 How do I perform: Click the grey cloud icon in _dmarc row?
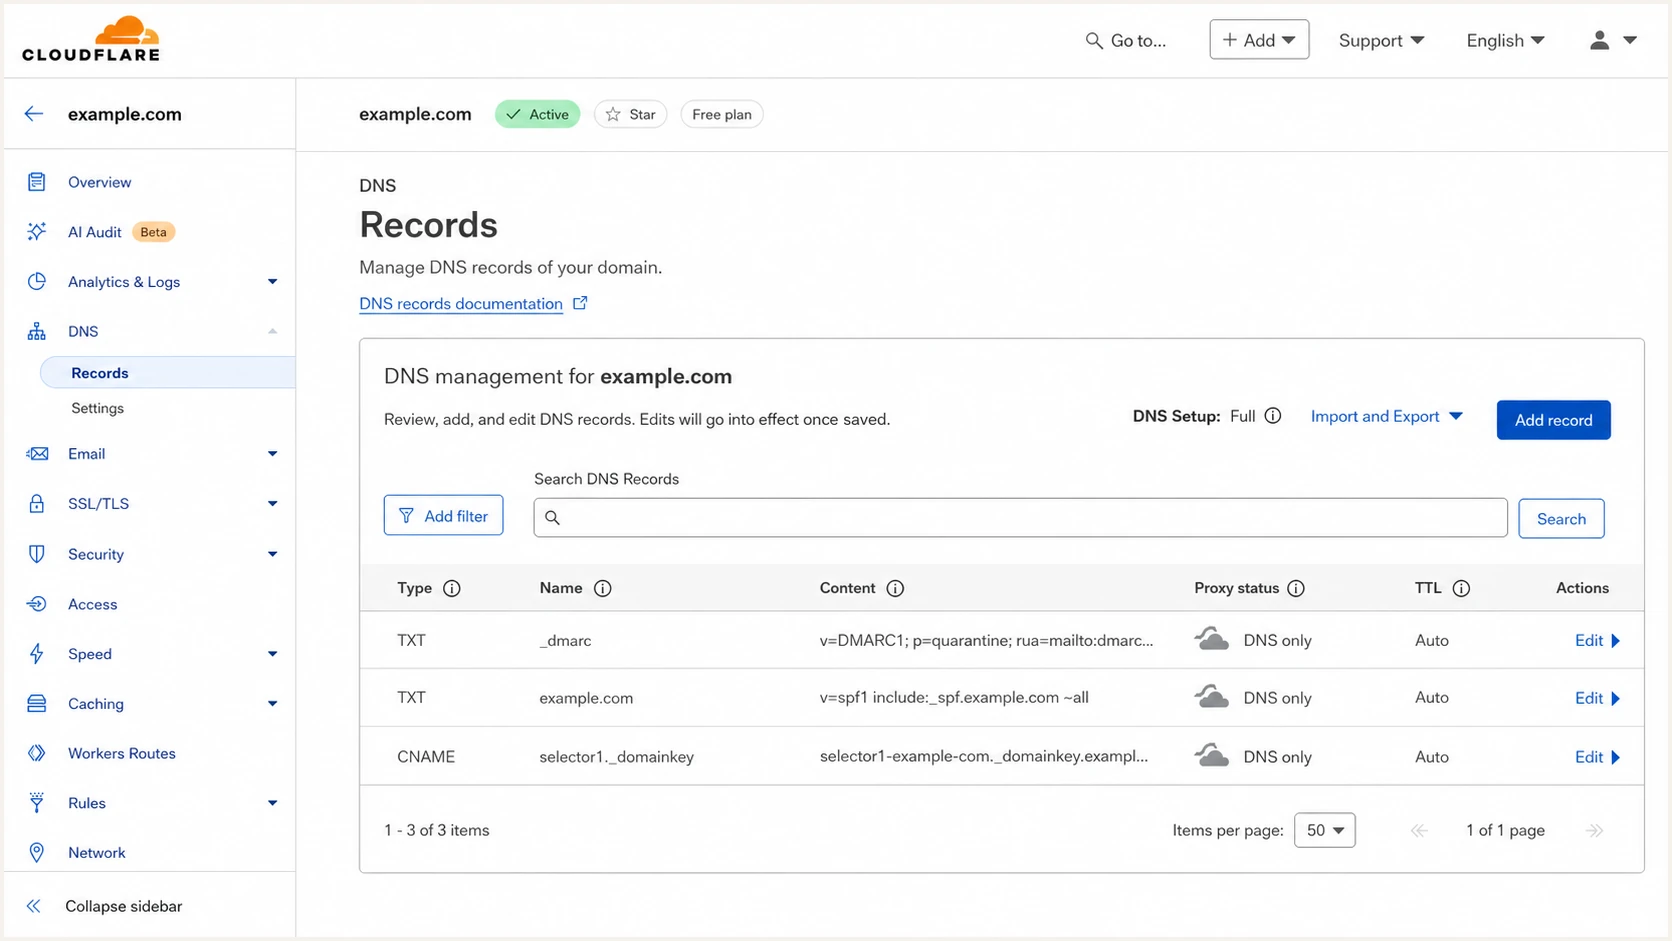click(x=1212, y=639)
